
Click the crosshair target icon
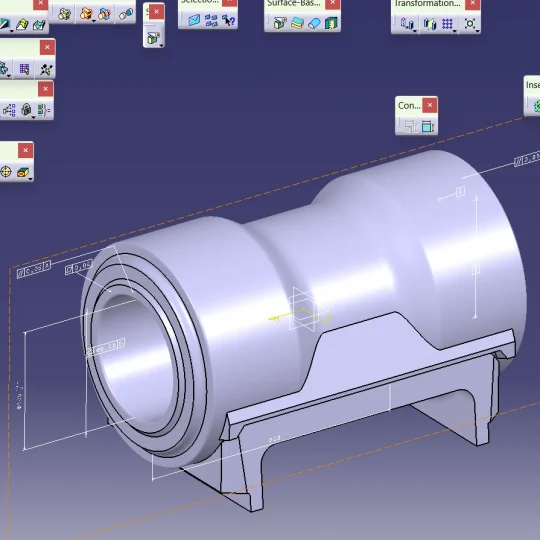6,171
